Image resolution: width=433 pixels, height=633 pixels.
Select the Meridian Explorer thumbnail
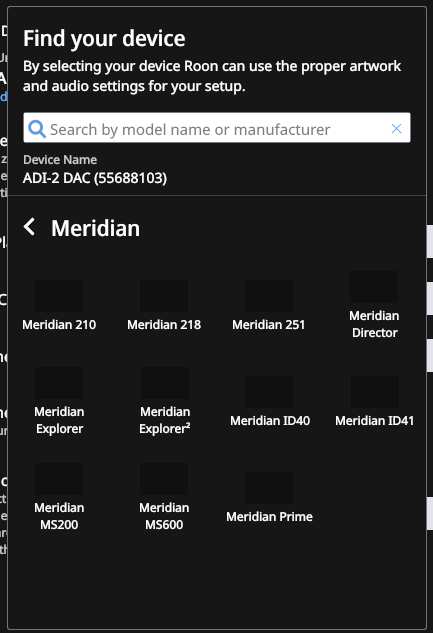point(59,383)
